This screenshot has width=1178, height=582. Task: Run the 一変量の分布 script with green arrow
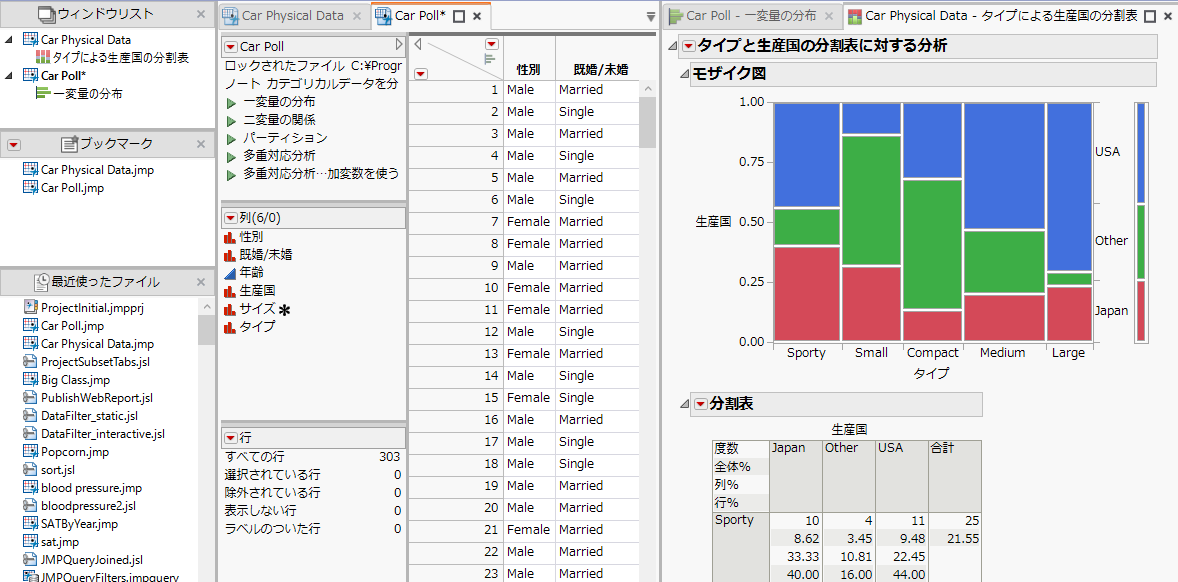231,102
